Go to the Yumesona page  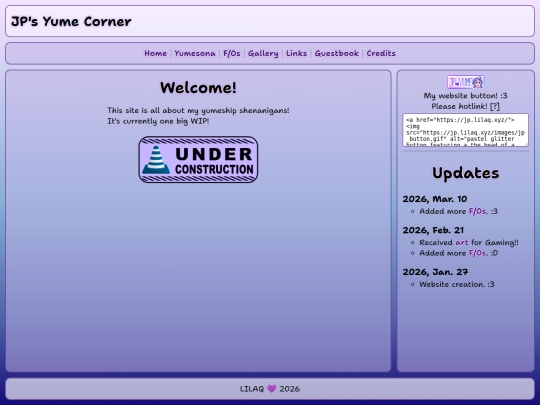(195, 53)
